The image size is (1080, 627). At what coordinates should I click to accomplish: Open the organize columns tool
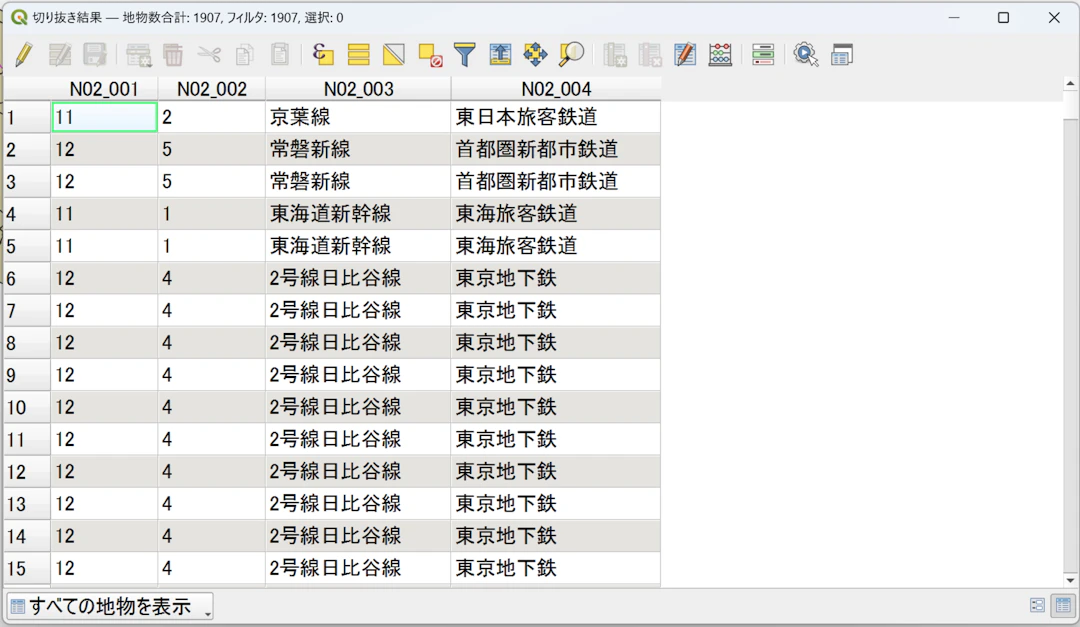click(685, 54)
